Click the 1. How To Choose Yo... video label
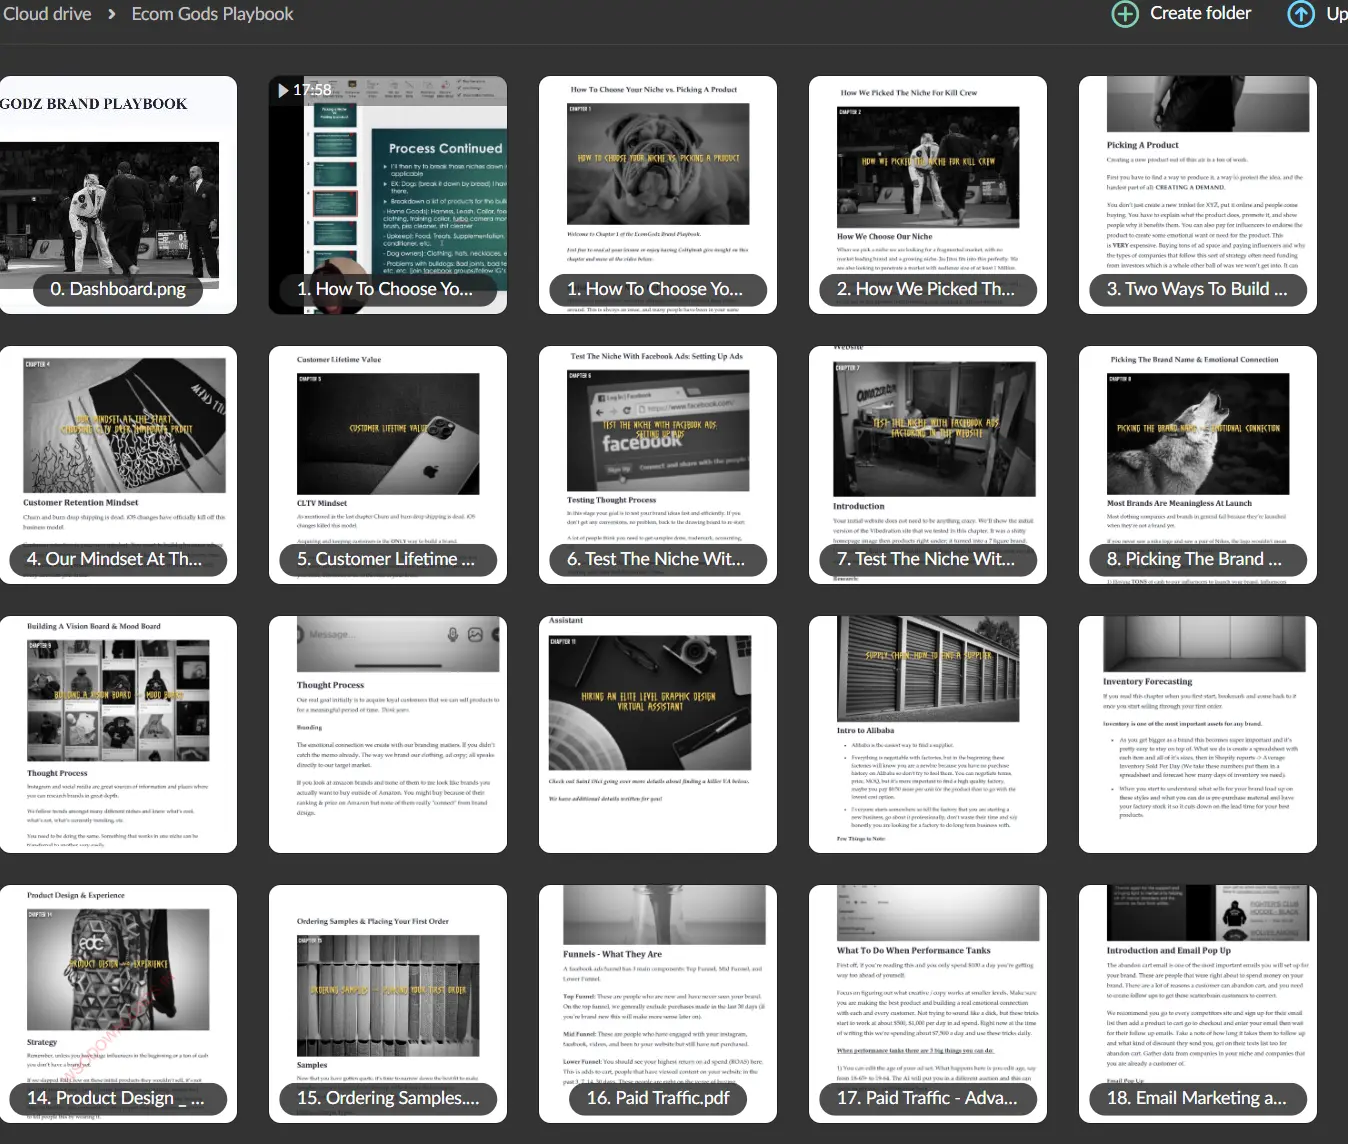The image size is (1348, 1144). click(x=388, y=289)
